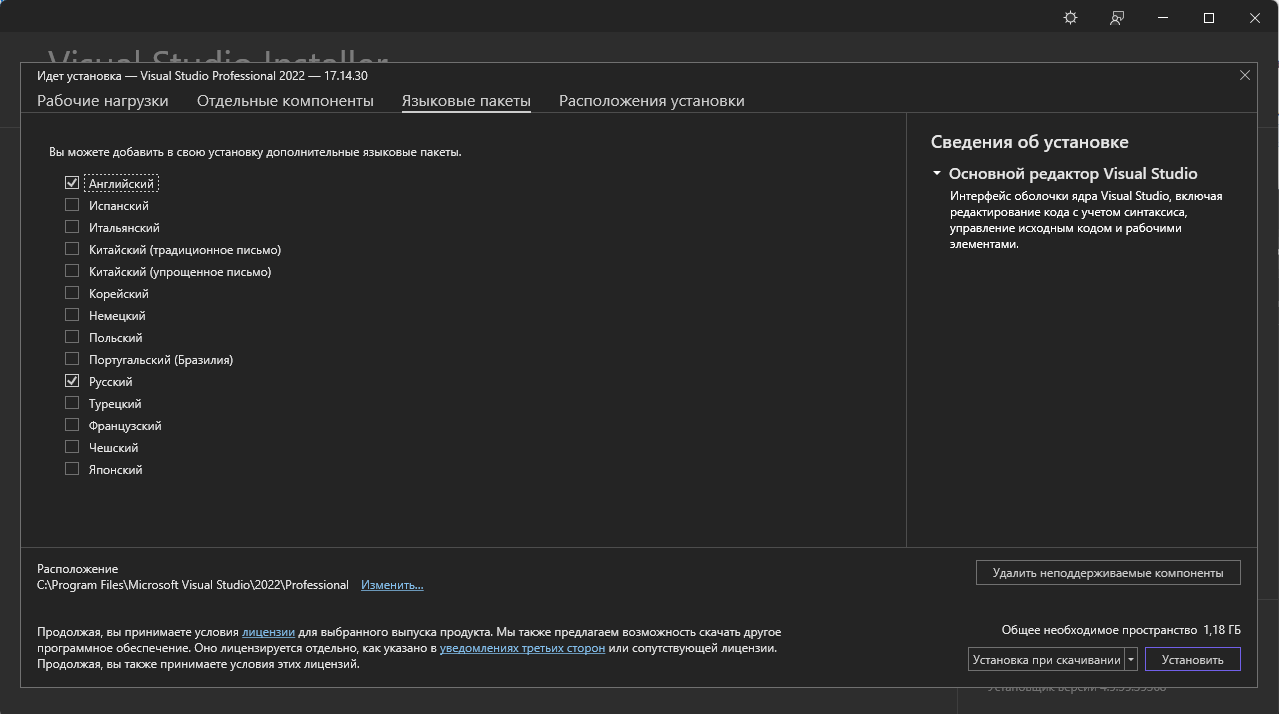
Task: Uncheck the Русский language pack
Action: click(x=72, y=381)
